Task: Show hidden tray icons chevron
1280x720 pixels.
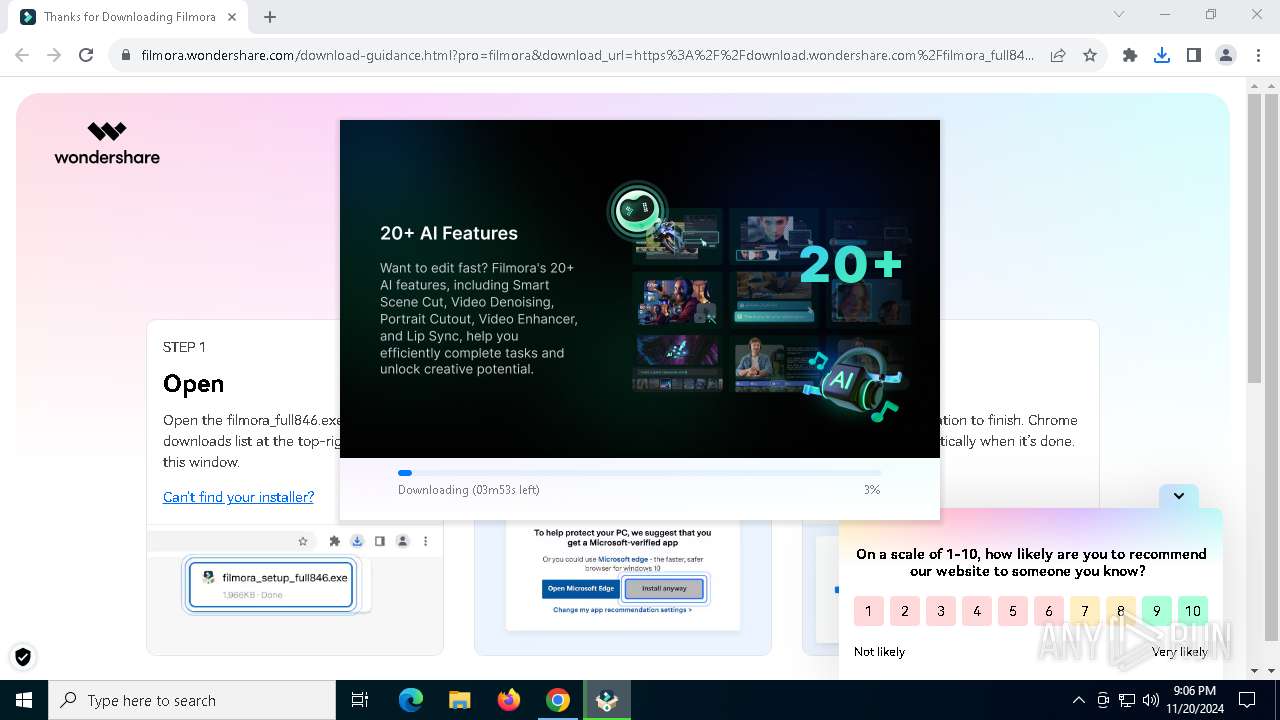Action: point(1078,700)
